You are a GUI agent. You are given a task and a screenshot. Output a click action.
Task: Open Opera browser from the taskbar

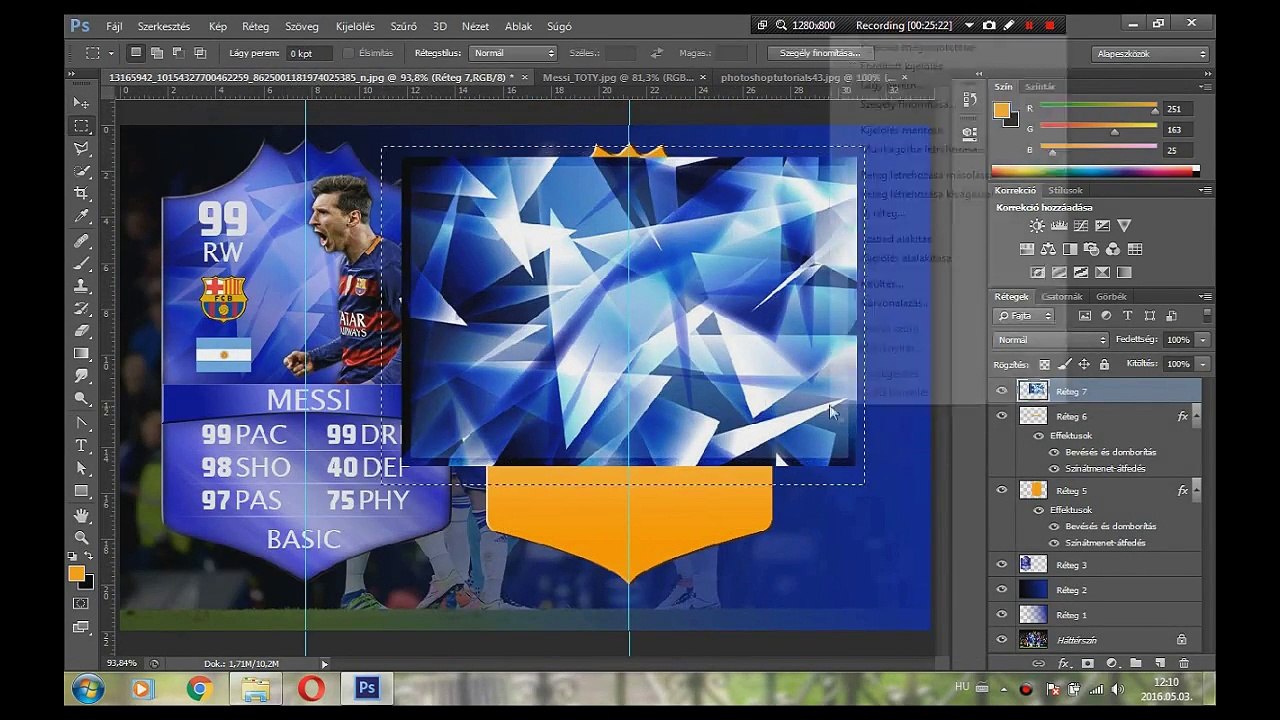coord(311,689)
